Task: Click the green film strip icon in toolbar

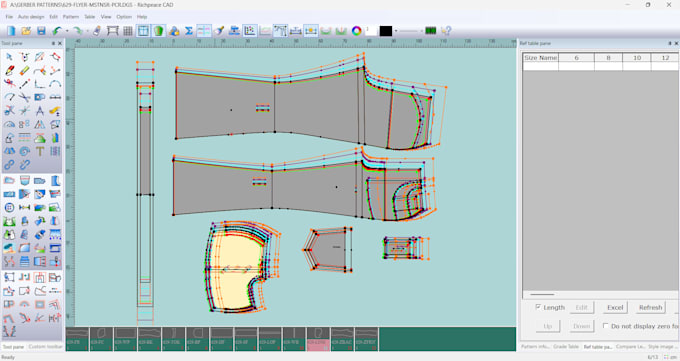Action: 430,31
